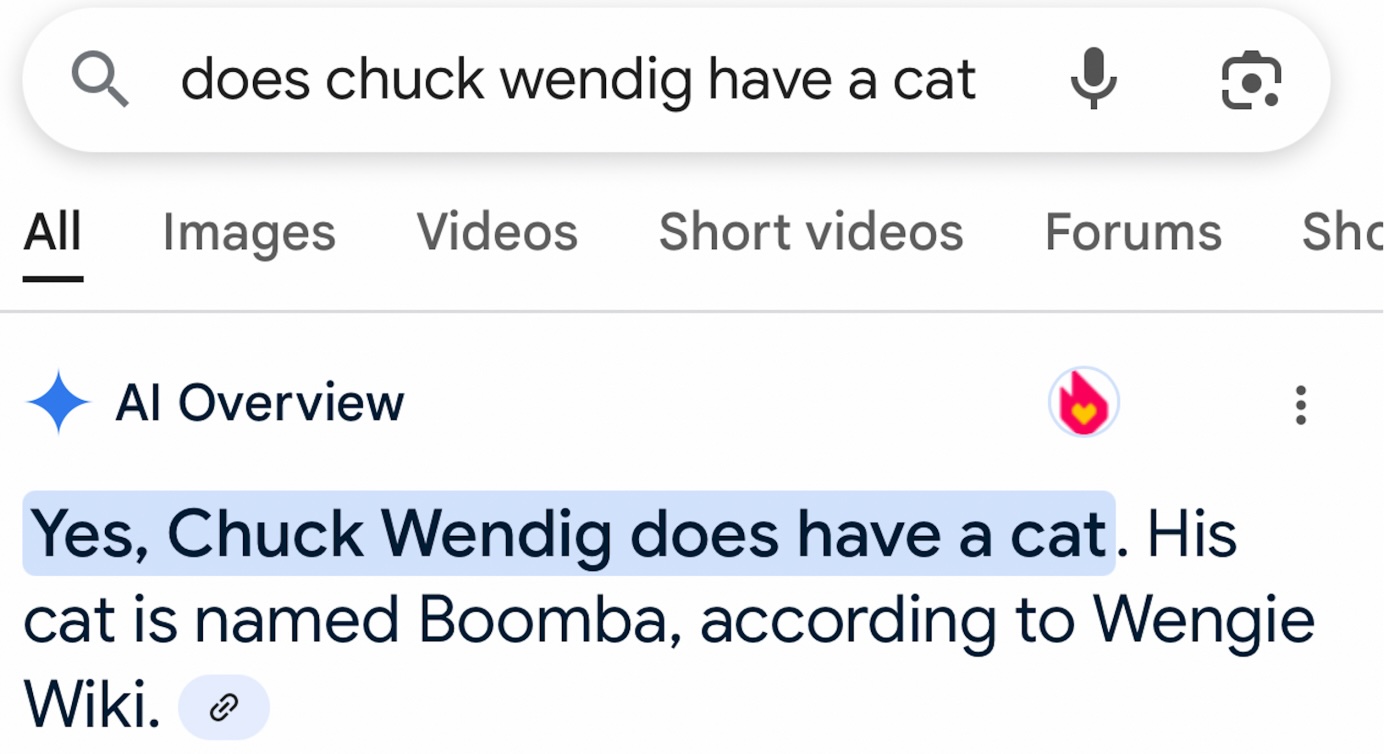Open AI Overview three-dot options menu

(1300, 405)
